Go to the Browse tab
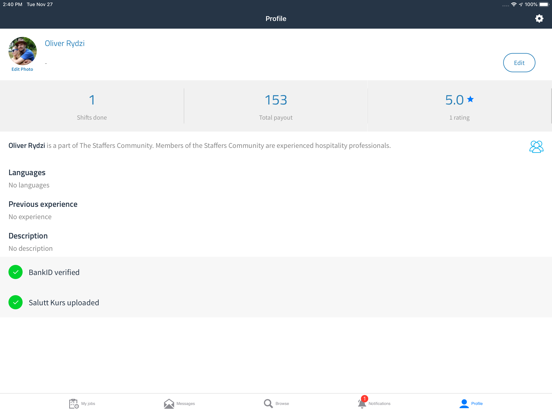Viewport: 552px width, 414px height. tap(276, 403)
